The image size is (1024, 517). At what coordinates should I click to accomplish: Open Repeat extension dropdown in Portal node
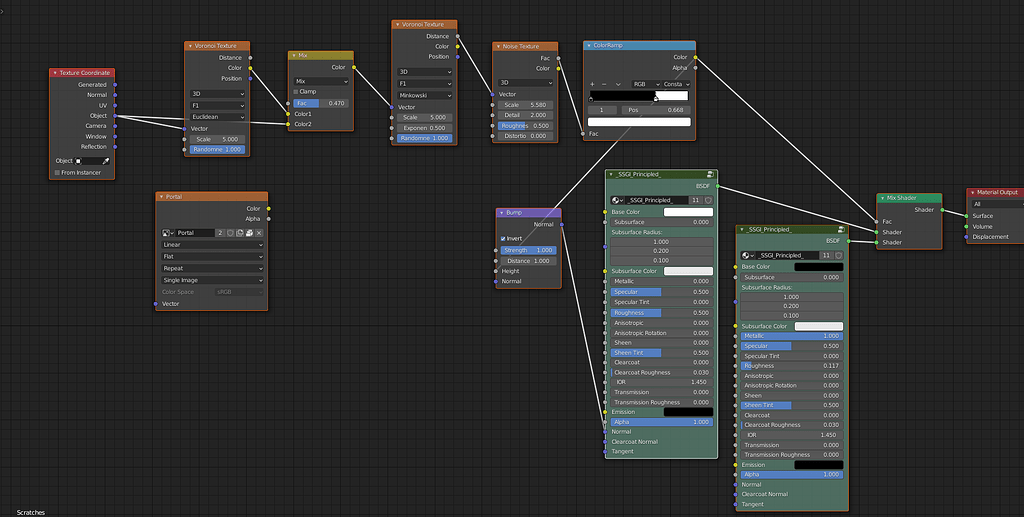212,268
